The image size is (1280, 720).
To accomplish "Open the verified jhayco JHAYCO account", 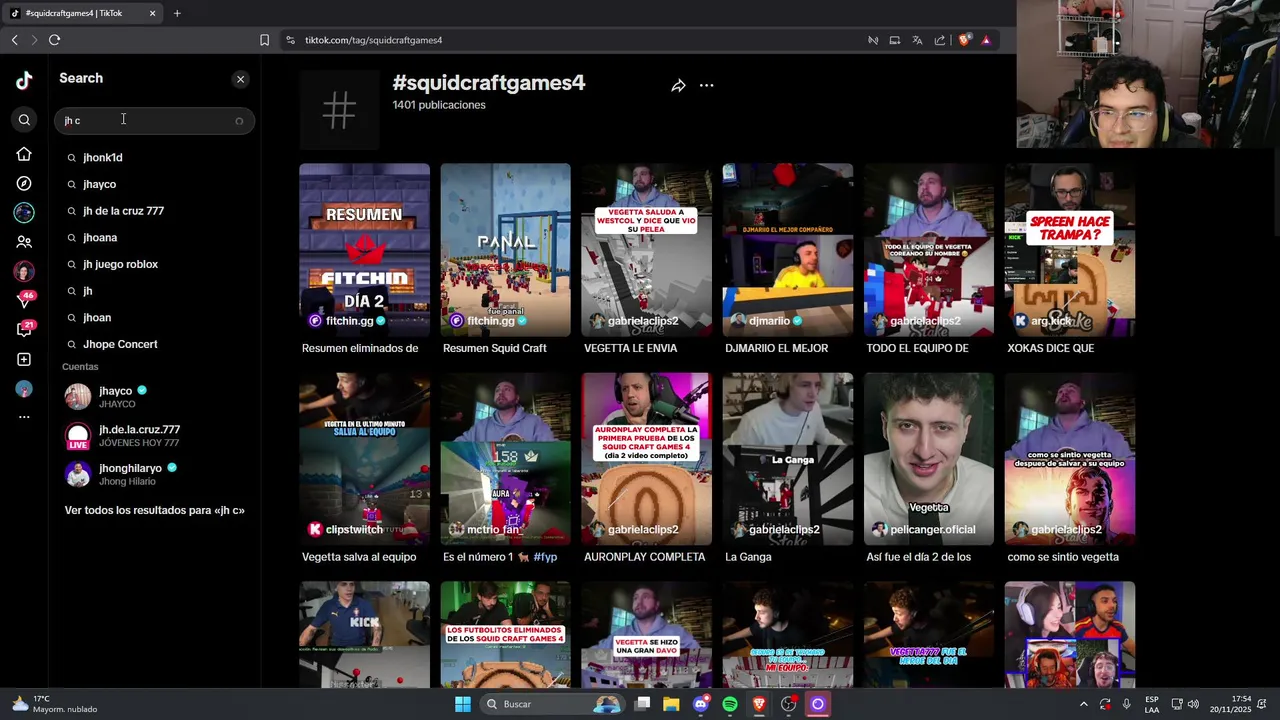I will (x=155, y=397).
